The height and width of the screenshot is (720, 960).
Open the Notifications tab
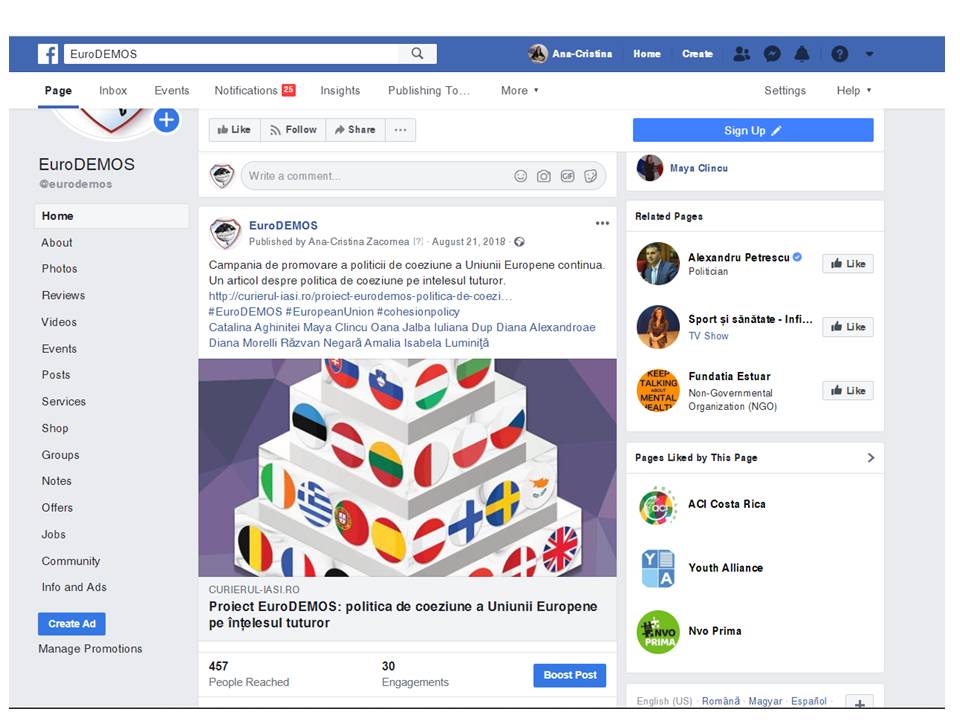click(255, 91)
